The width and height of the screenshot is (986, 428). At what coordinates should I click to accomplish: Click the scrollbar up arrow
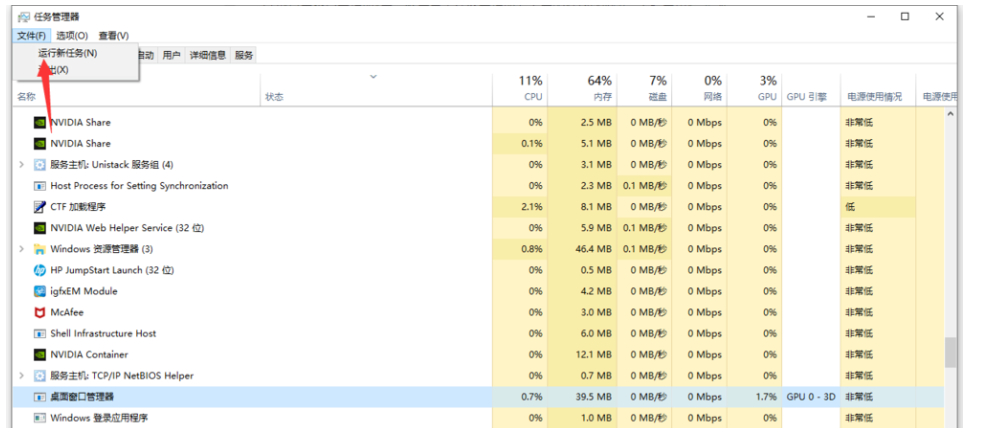pos(950,114)
